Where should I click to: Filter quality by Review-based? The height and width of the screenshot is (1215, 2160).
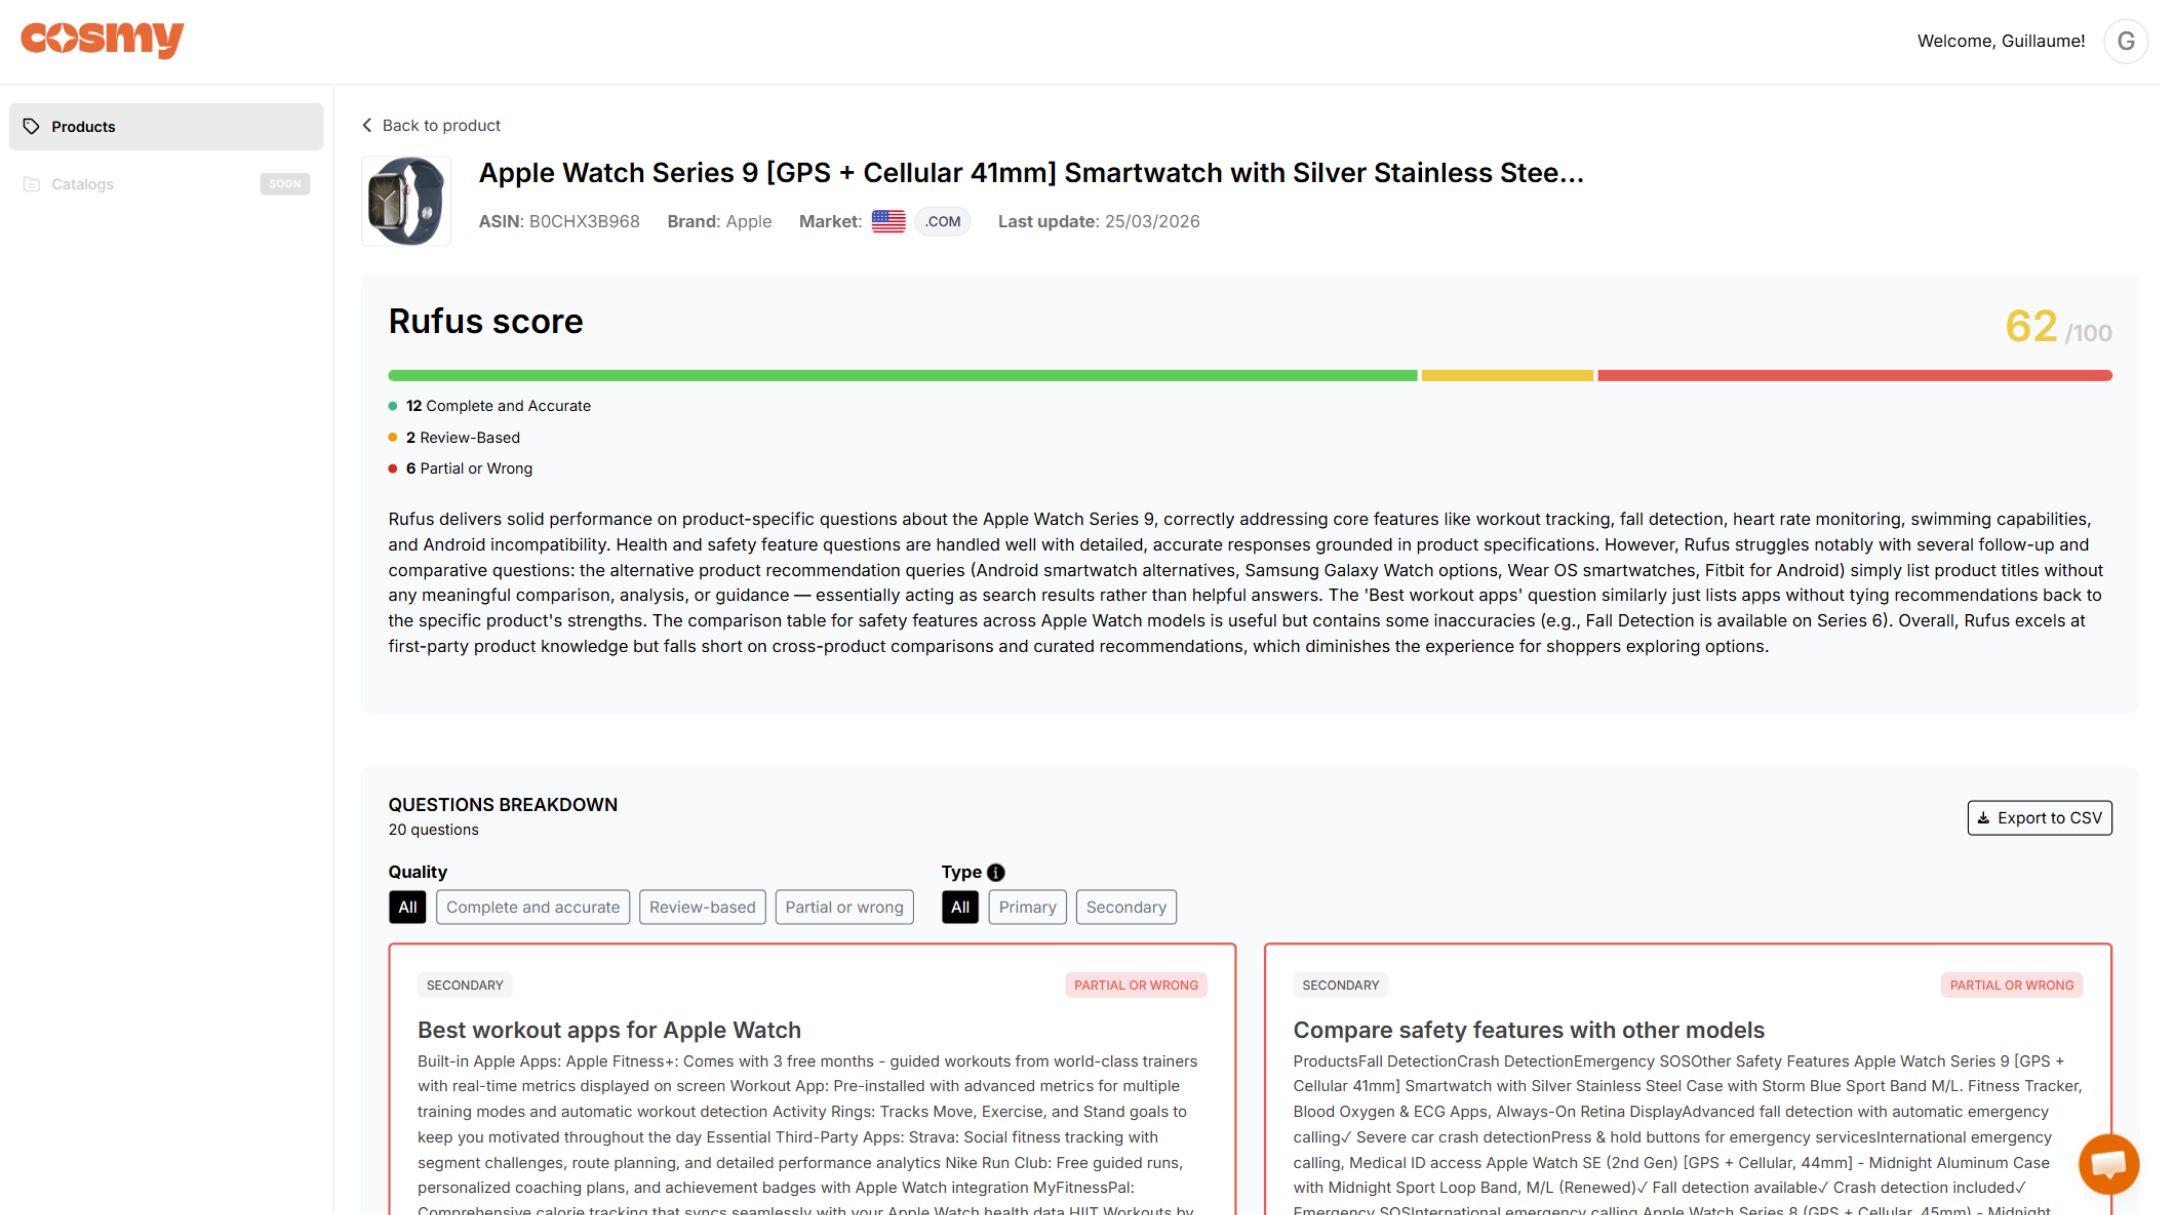pyautogui.click(x=702, y=907)
